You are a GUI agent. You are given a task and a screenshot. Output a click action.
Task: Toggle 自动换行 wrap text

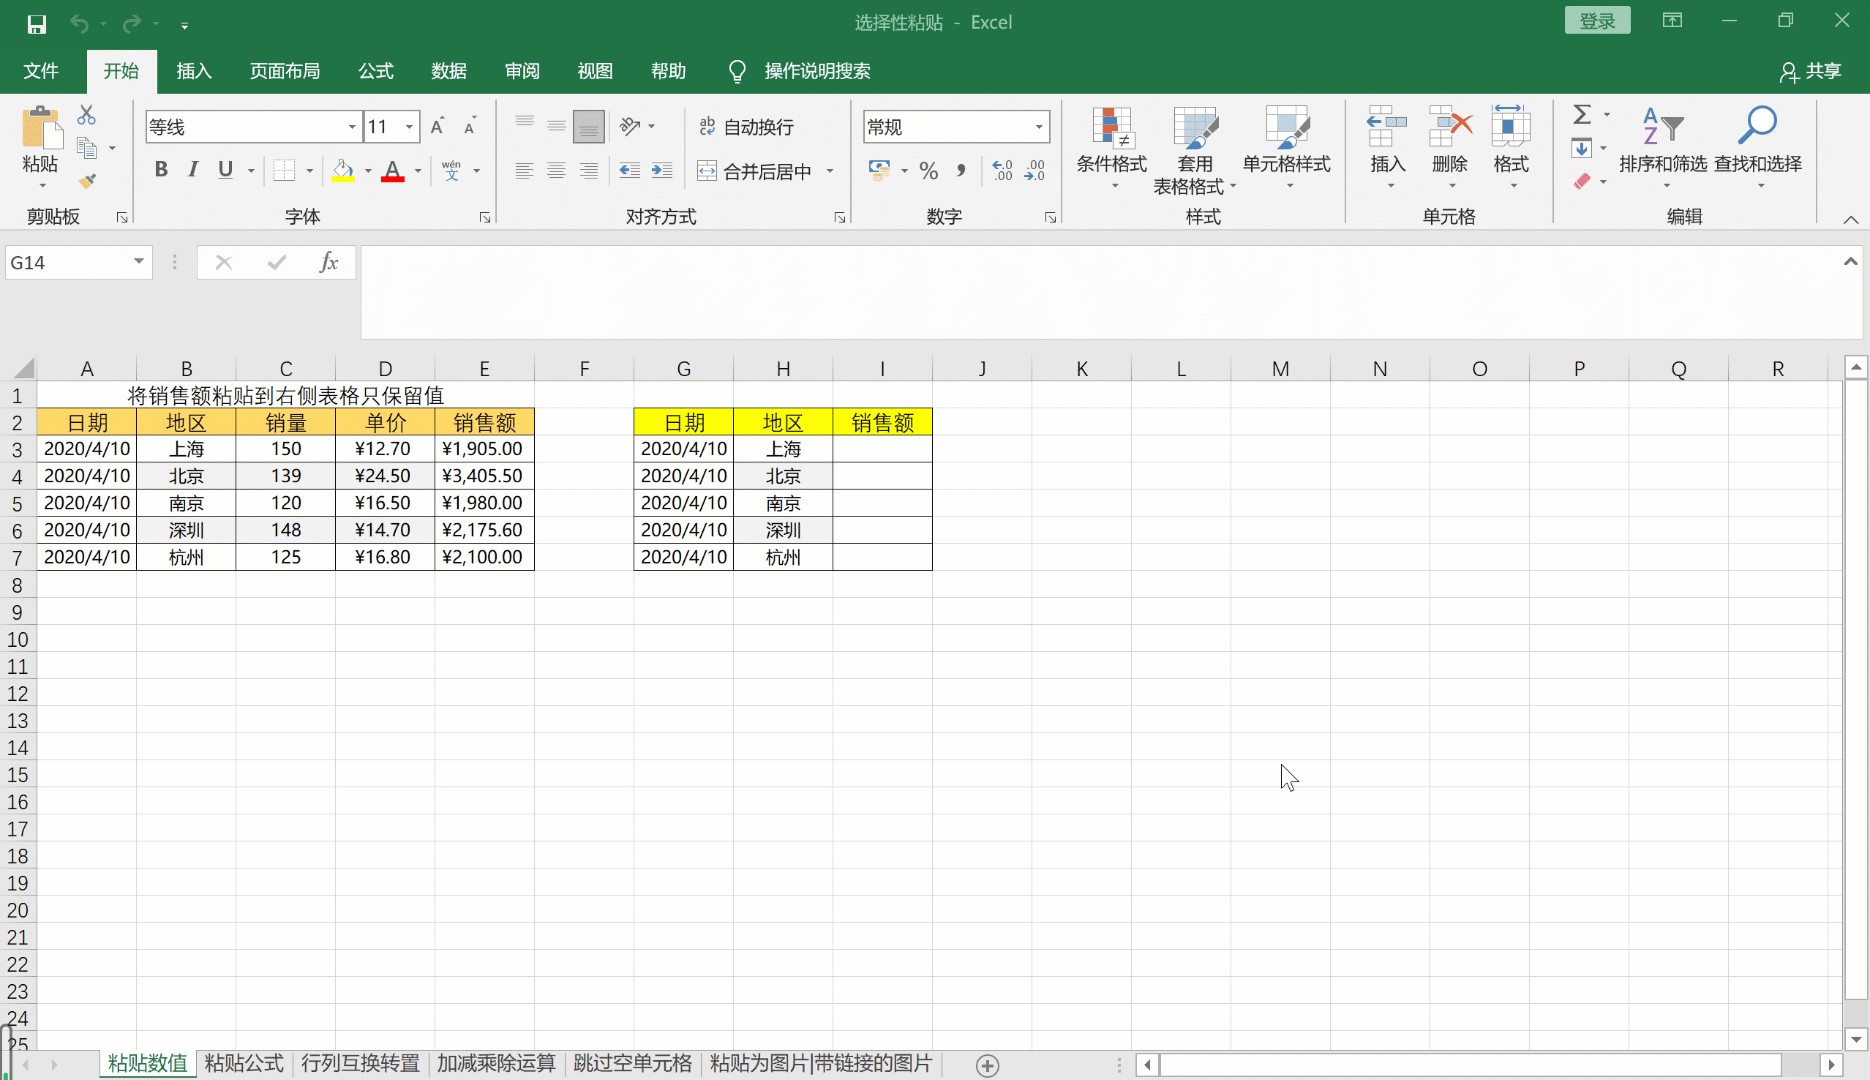(747, 127)
